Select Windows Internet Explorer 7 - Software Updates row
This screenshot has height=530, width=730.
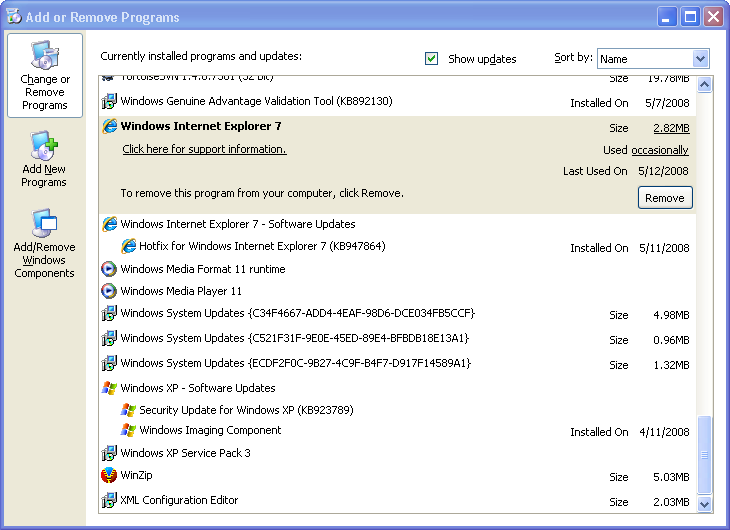[x=397, y=224]
